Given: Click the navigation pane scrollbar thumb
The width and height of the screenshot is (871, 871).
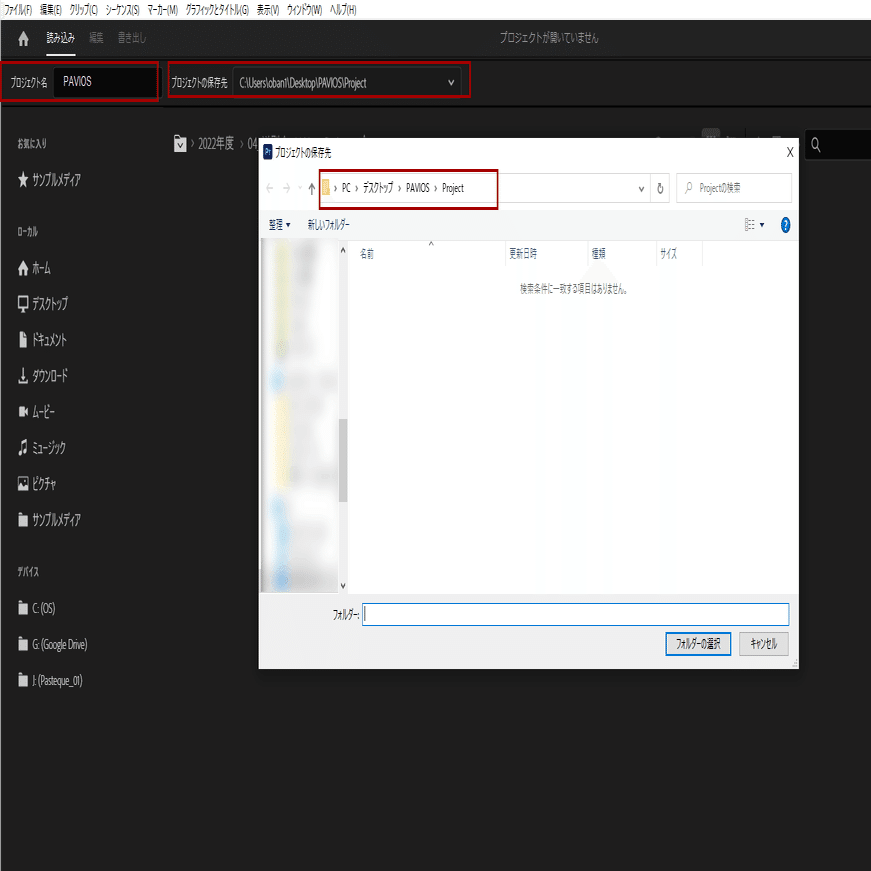Looking at the screenshot, I should coord(343,460).
